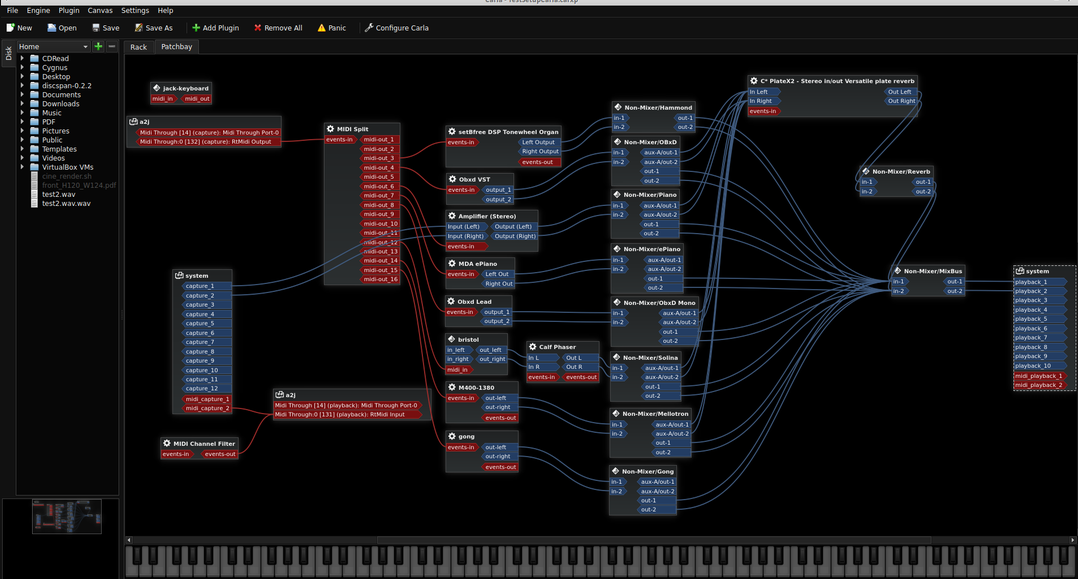Click the New toolbar icon
Viewport: 1078px width, 579px height.
(10, 28)
